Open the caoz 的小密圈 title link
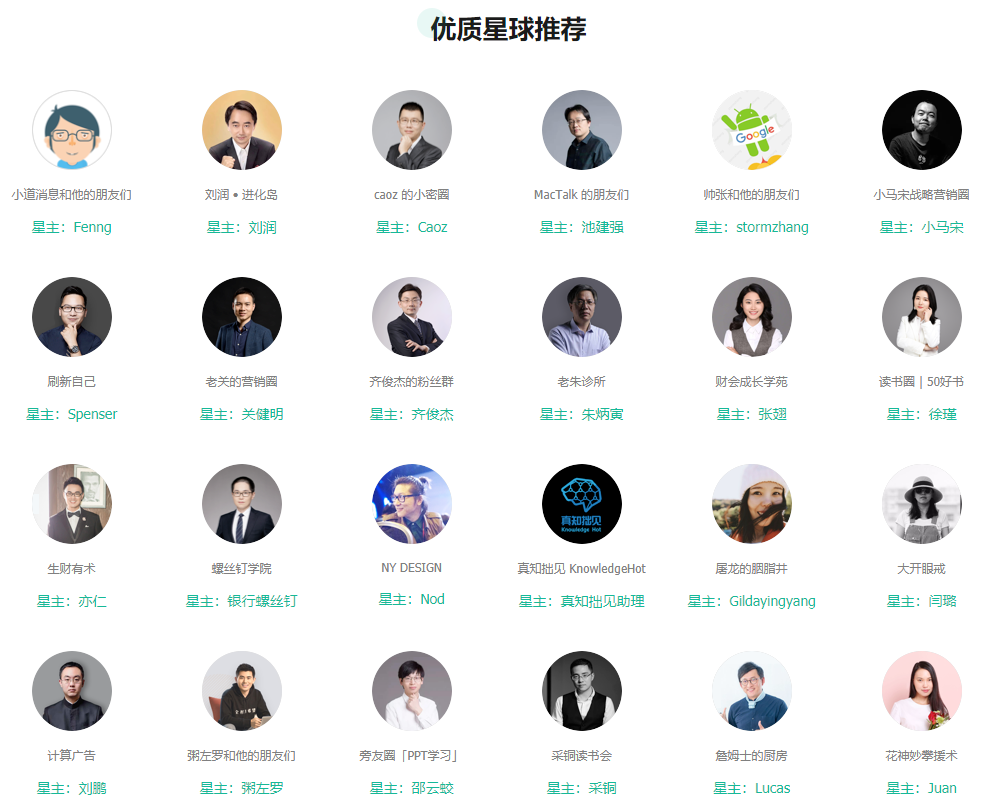Image resolution: width=998 pixels, height=812 pixels. pyautogui.click(x=412, y=195)
